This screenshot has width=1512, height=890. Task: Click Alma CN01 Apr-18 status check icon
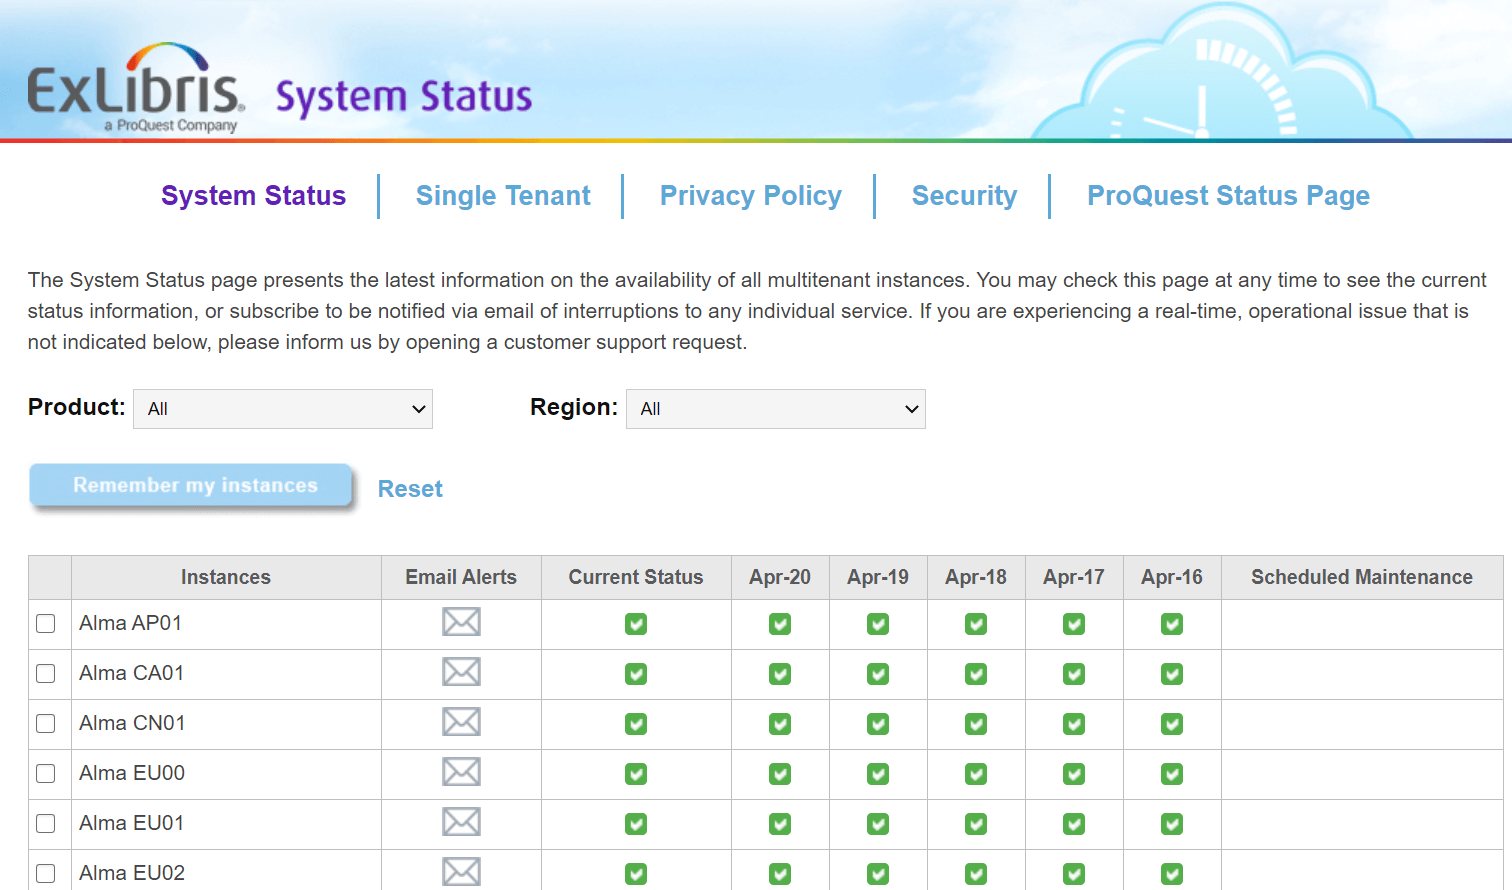[x=976, y=724]
